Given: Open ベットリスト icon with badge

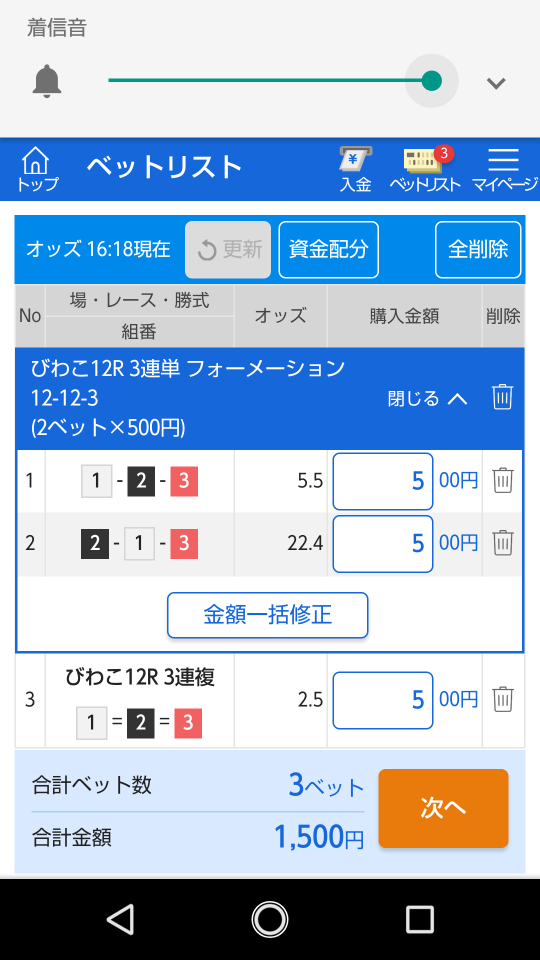Looking at the screenshot, I should (x=425, y=170).
